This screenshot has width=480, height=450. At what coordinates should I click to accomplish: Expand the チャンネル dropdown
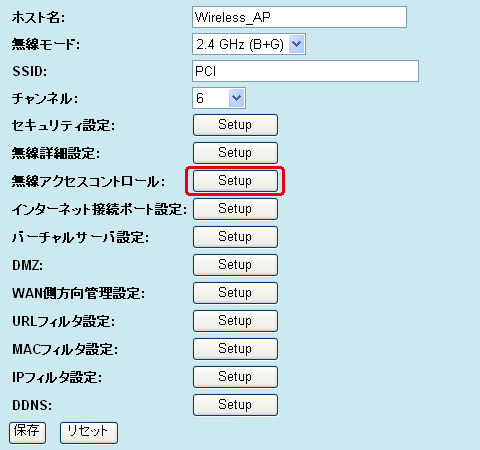point(219,98)
